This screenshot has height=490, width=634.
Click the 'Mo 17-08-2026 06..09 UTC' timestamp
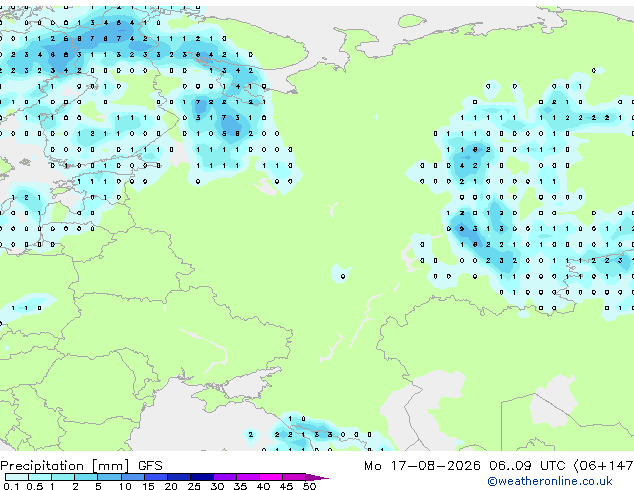465,466
